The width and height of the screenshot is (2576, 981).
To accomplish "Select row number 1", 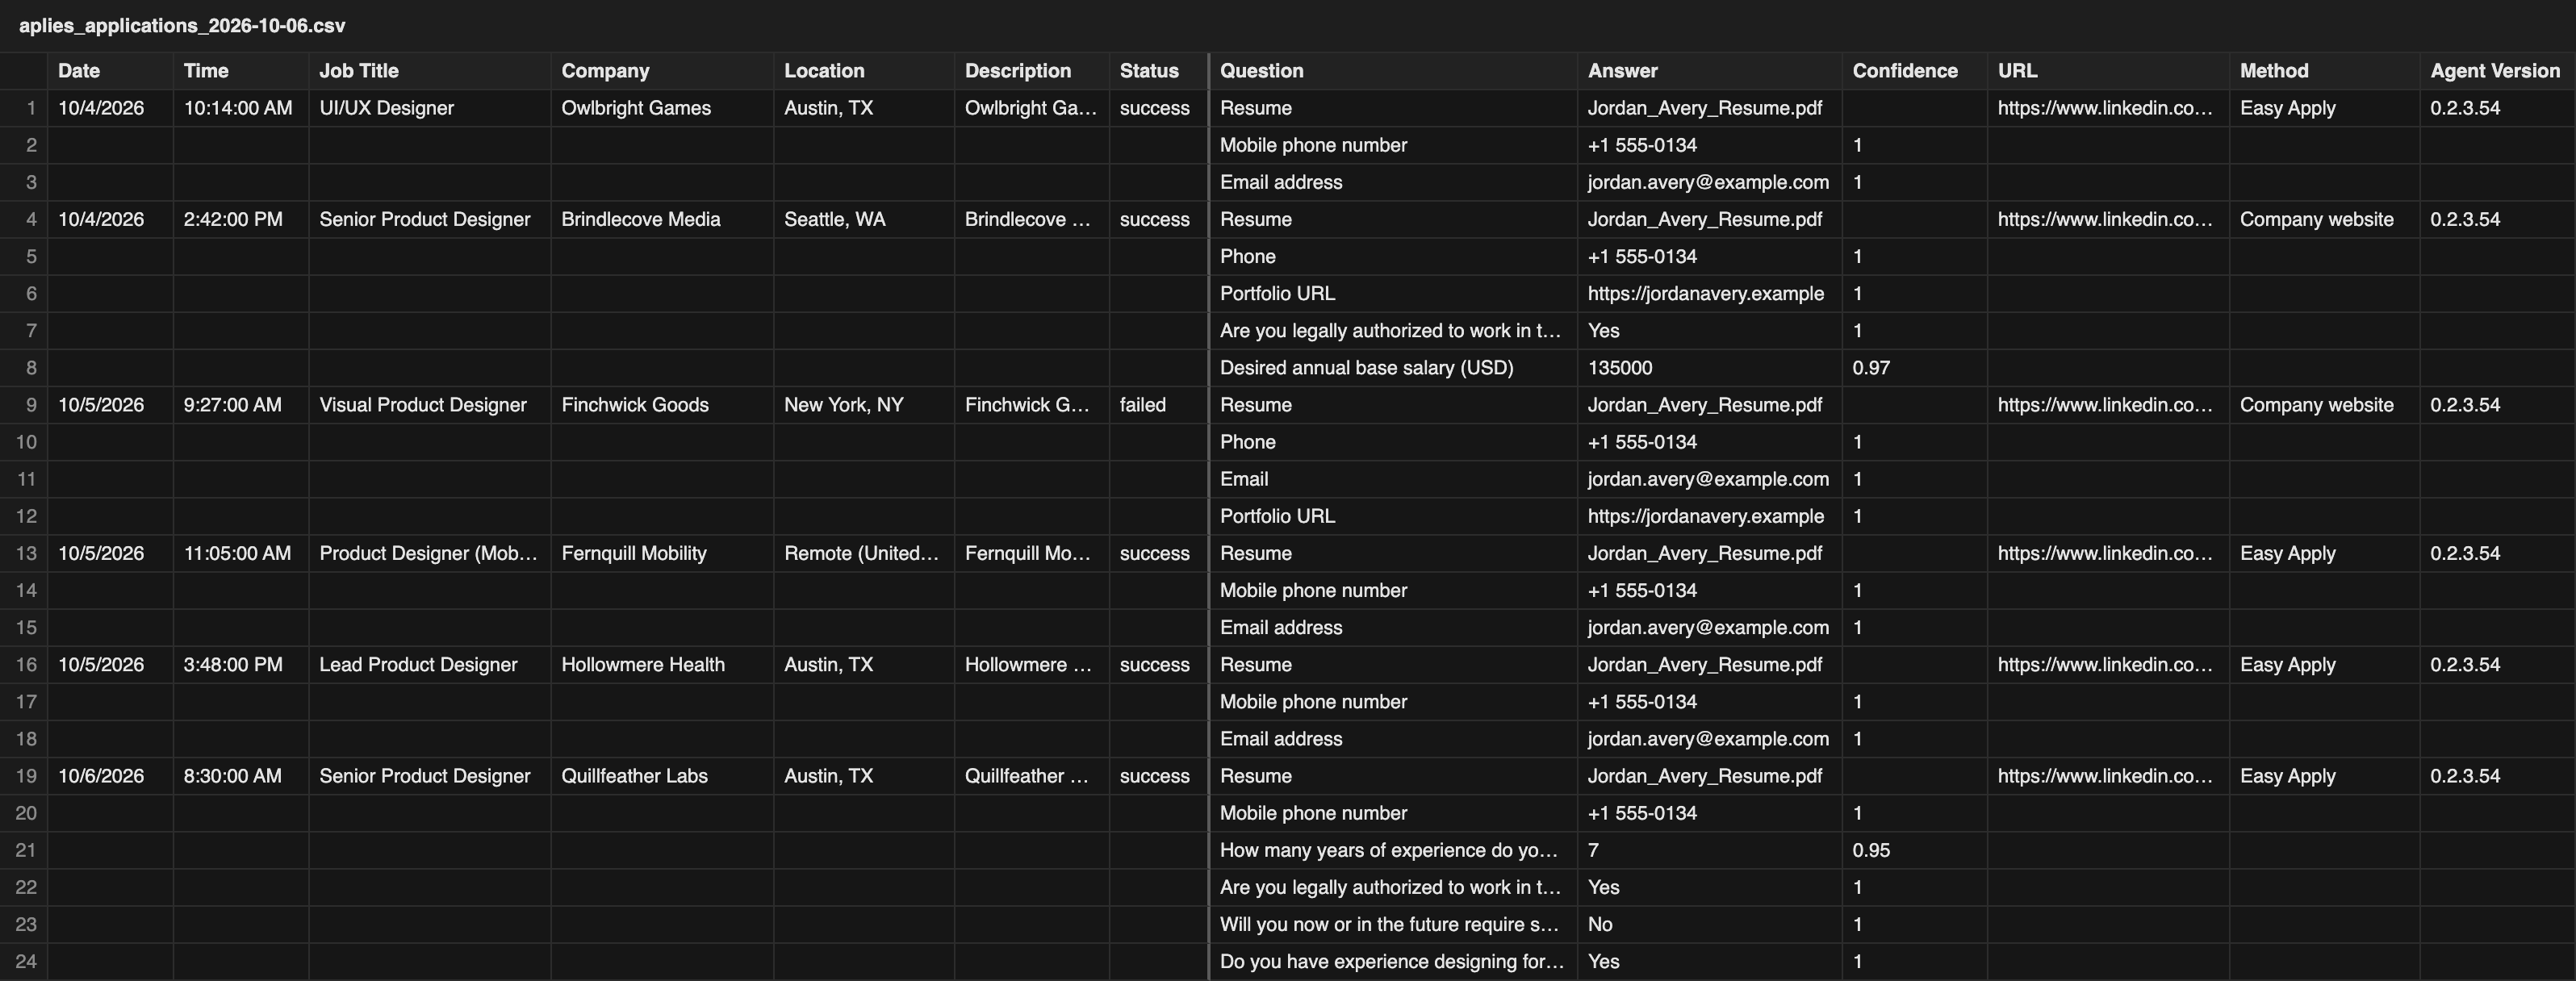I will tap(24, 108).
